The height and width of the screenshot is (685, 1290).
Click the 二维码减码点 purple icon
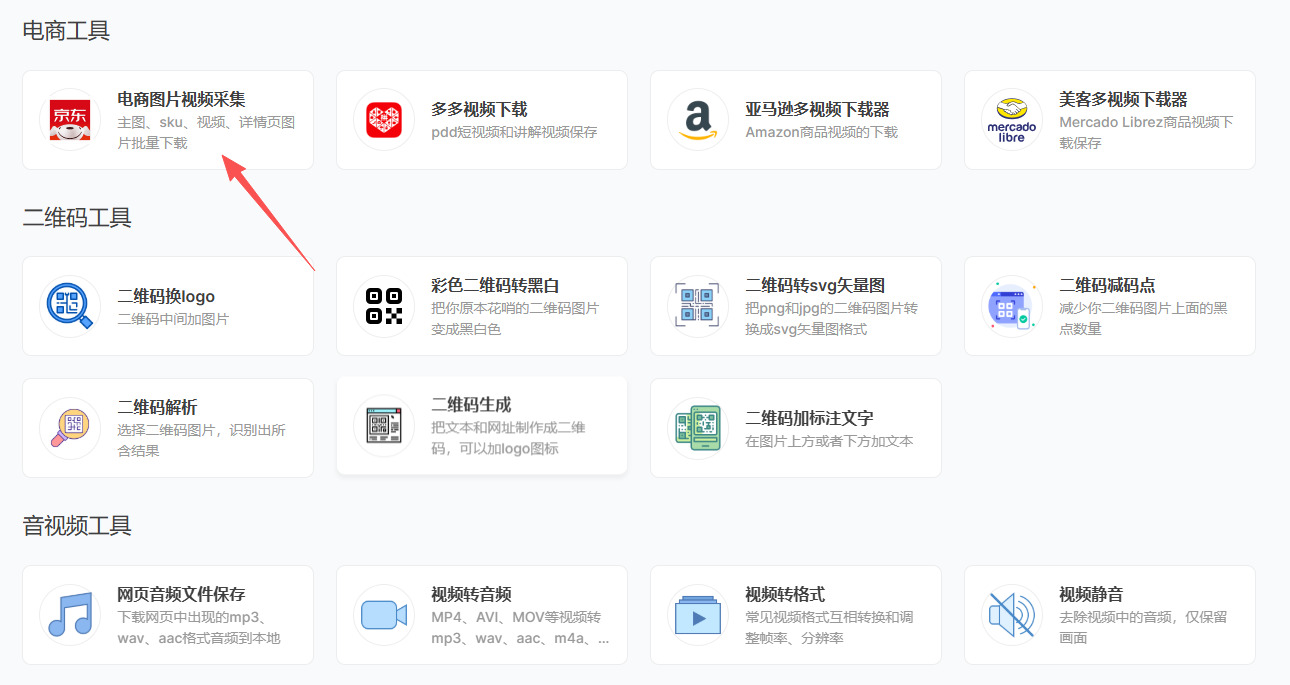click(x=1012, y=306)
